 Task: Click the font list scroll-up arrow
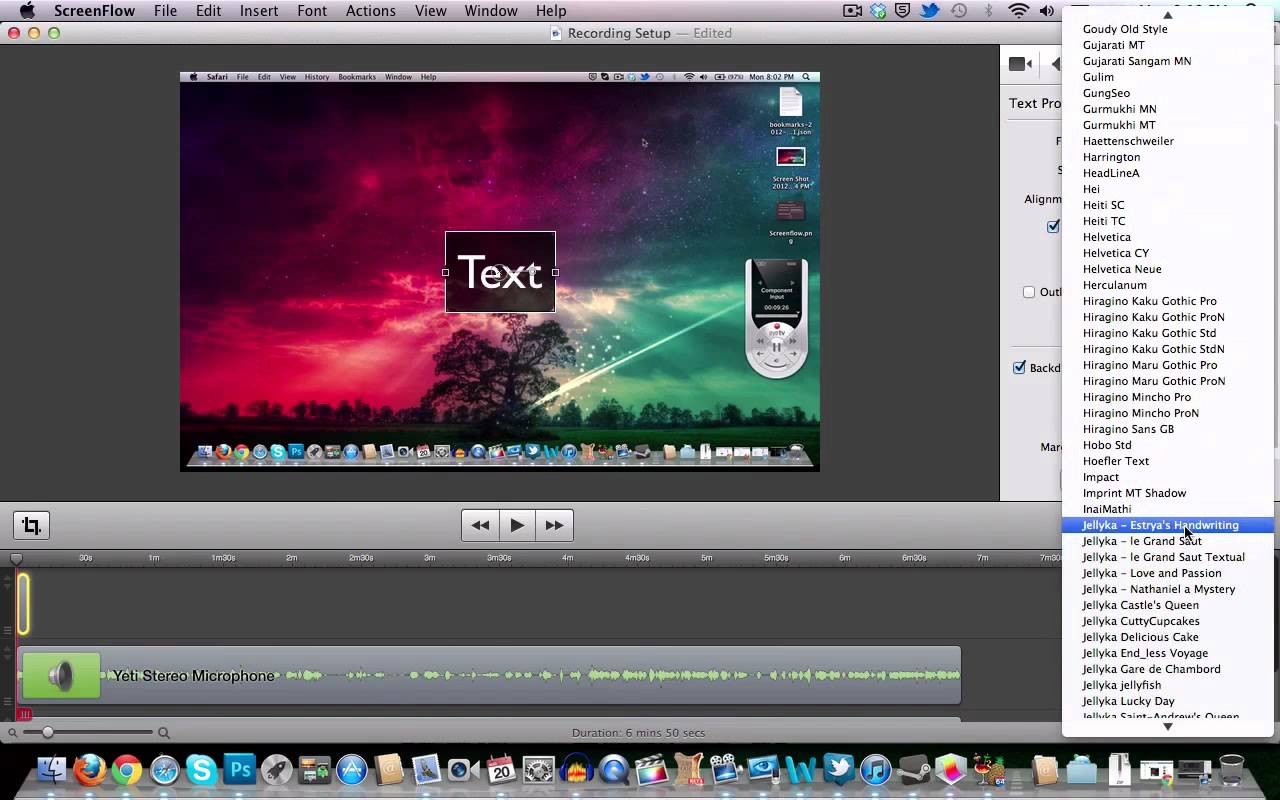pos(1167,14)
